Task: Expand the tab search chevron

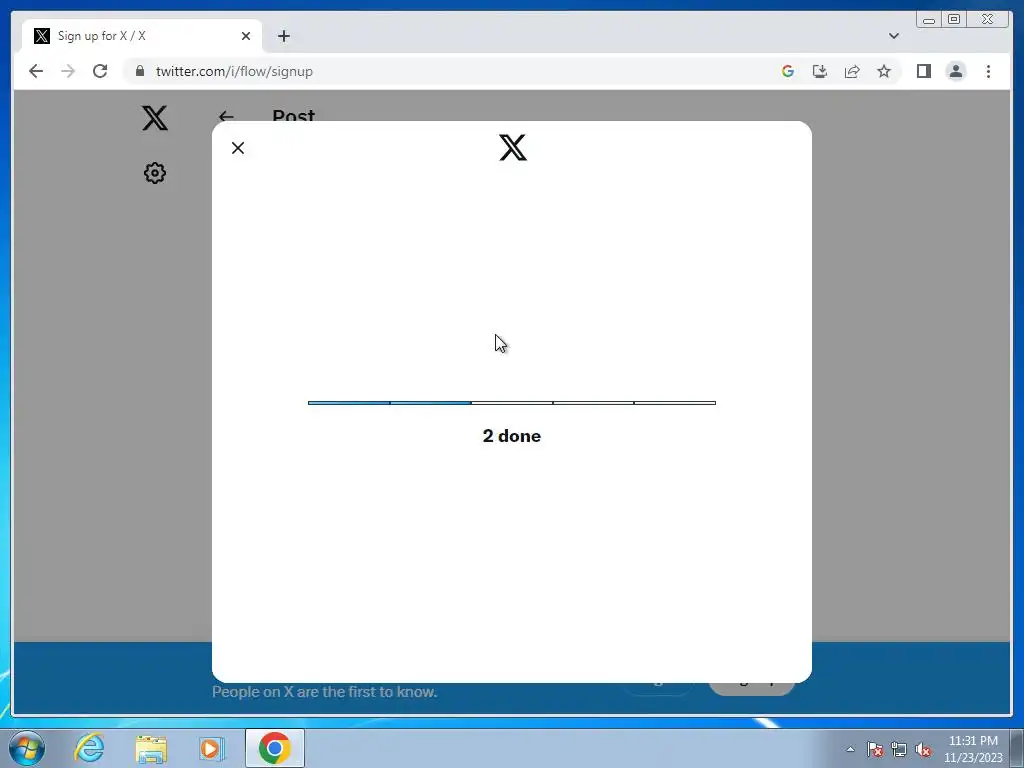Action: 893,36
